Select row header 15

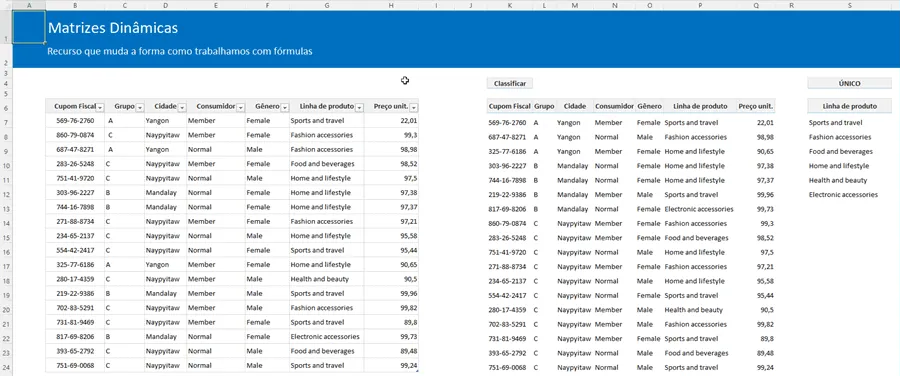(x=6, y=237)
